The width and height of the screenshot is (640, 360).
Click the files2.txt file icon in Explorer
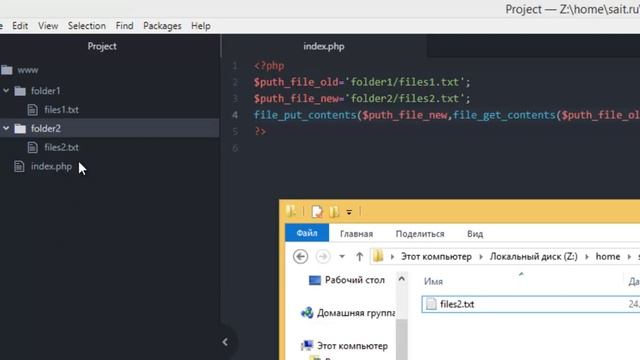431,304
